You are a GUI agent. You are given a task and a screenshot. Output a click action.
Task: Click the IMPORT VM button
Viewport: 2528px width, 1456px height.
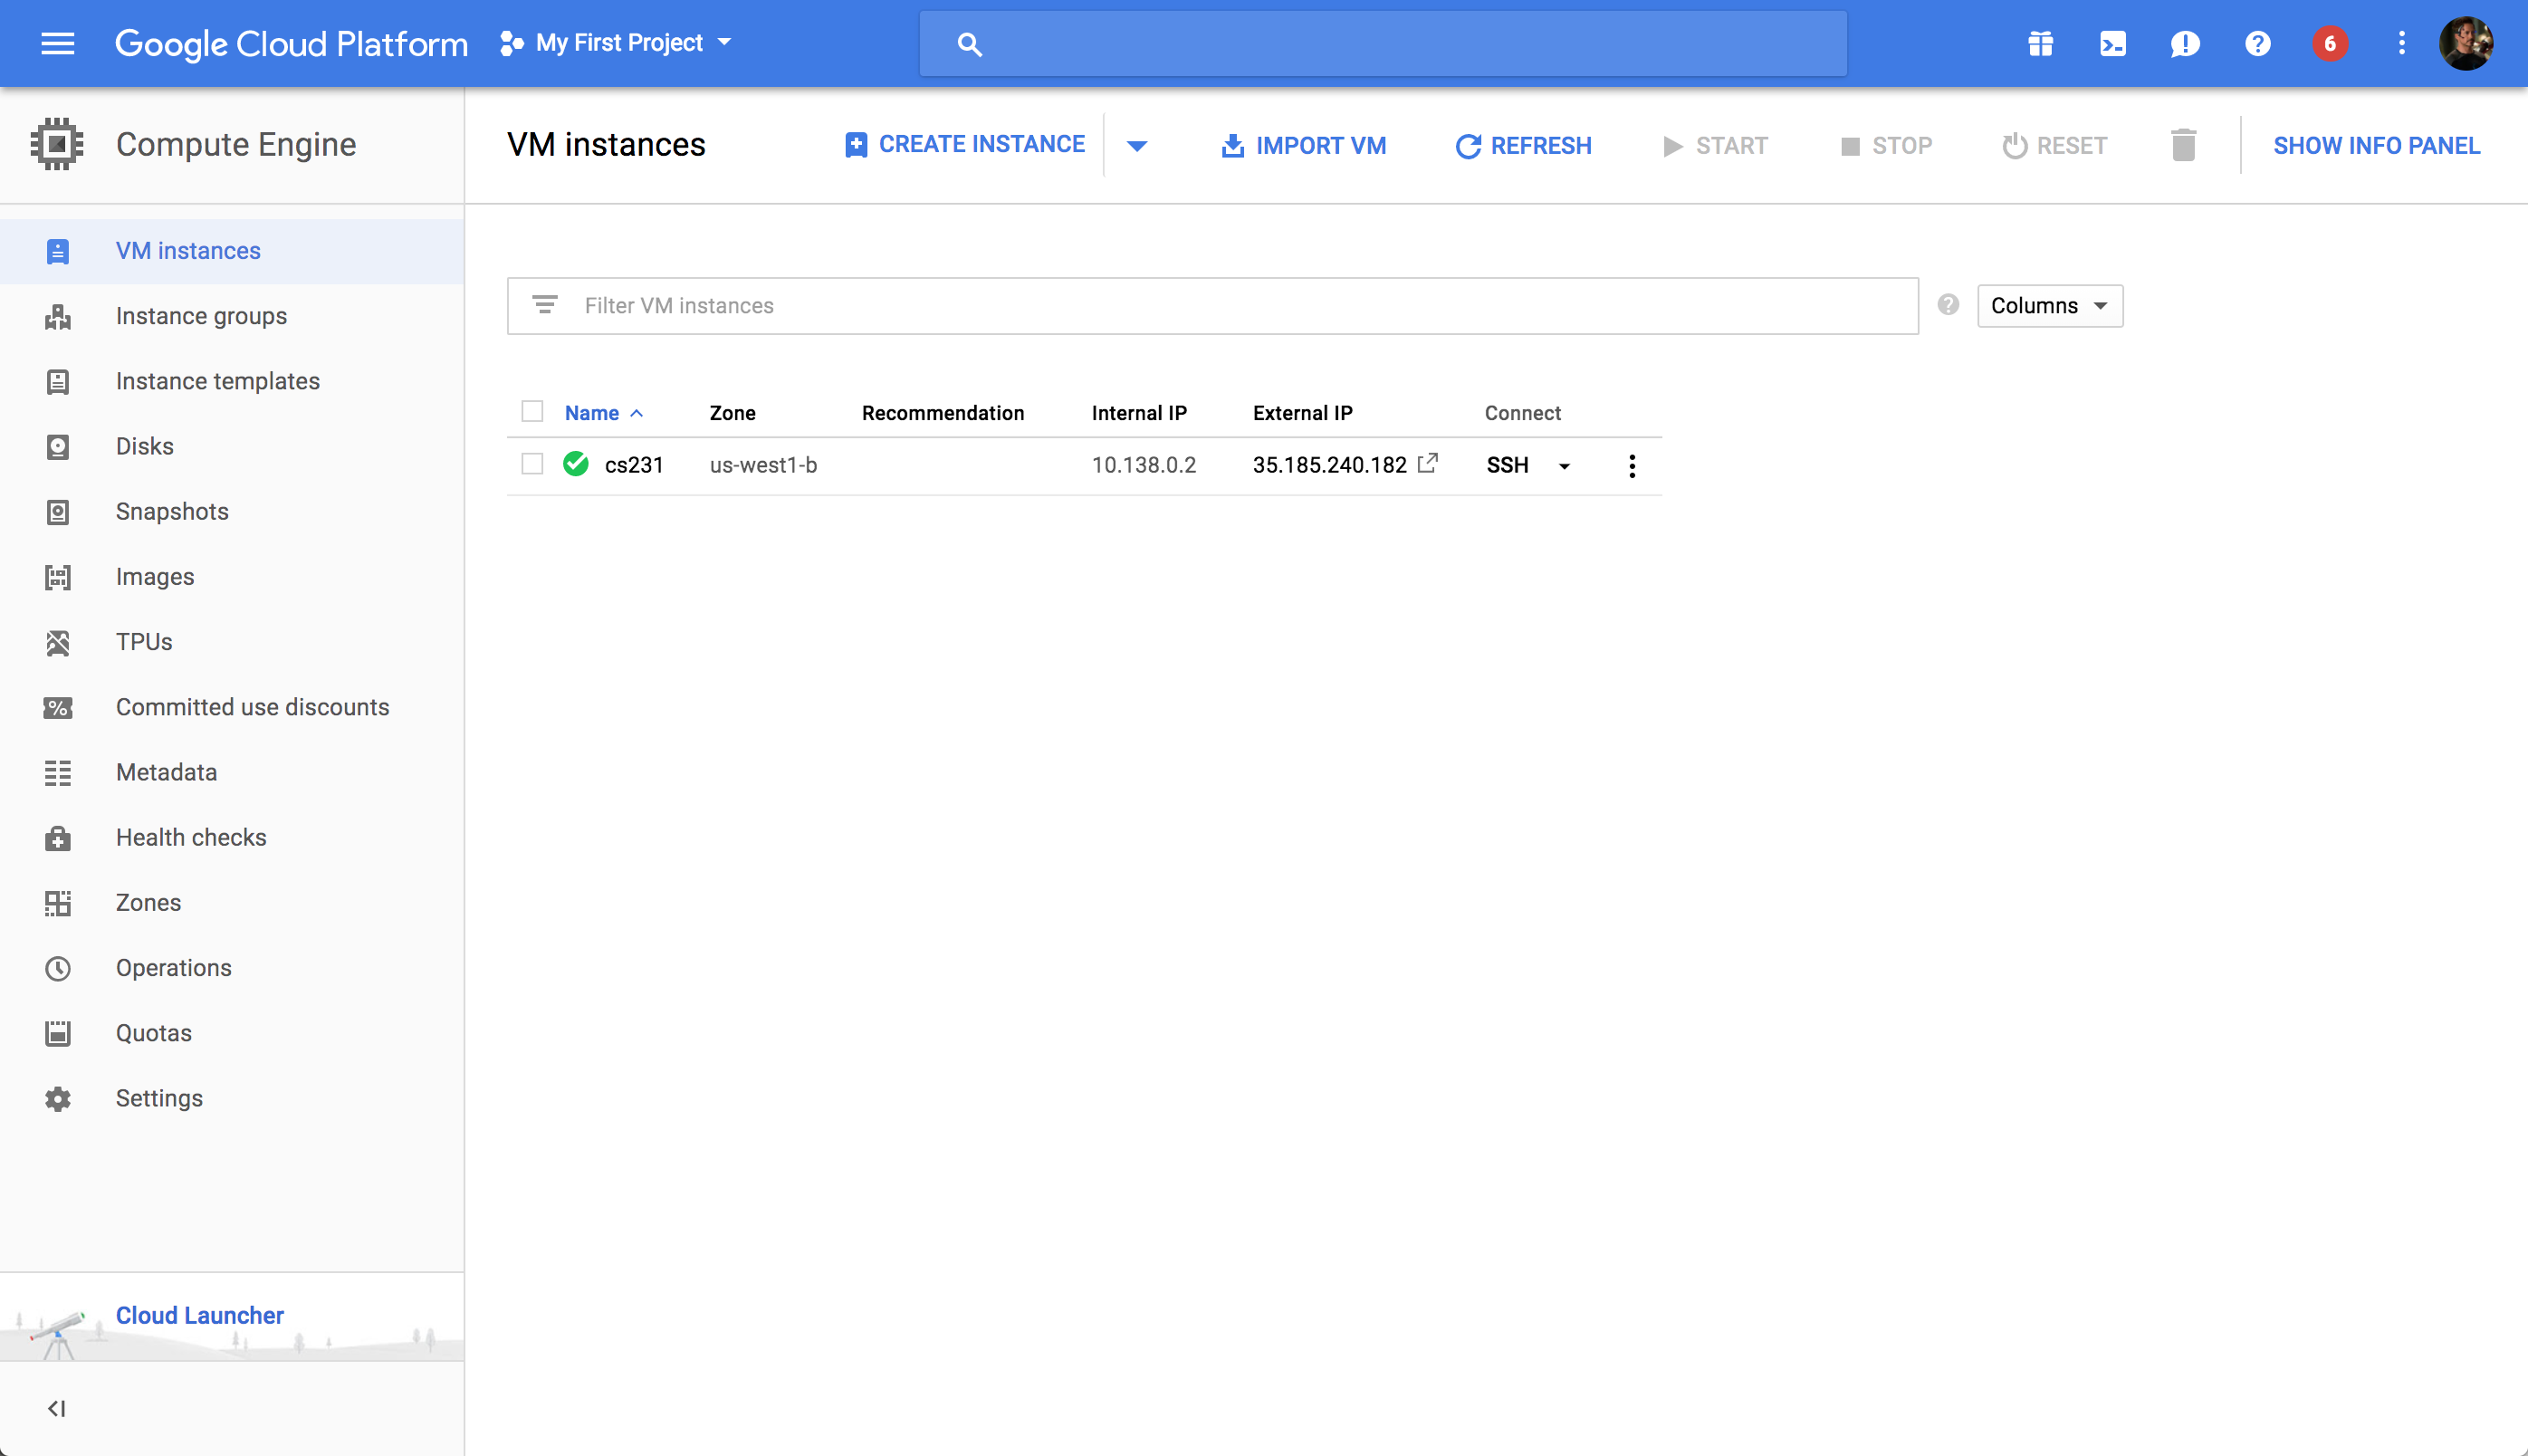coord(1303,146)
